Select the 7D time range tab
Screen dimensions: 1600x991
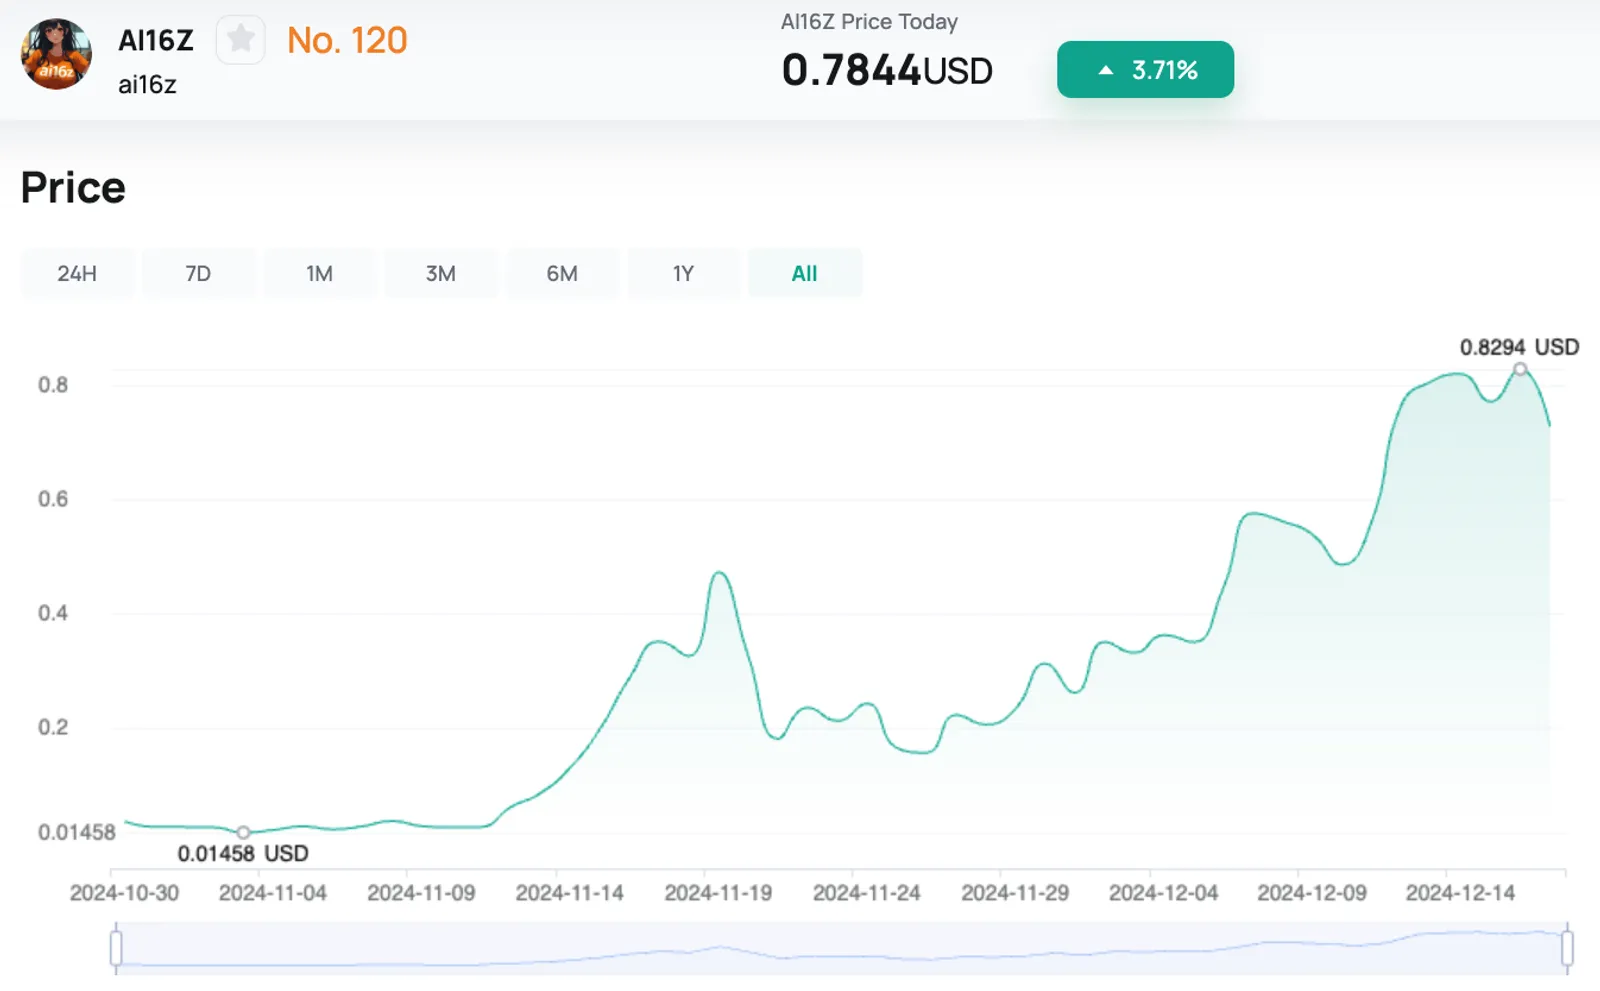point(198,273)
